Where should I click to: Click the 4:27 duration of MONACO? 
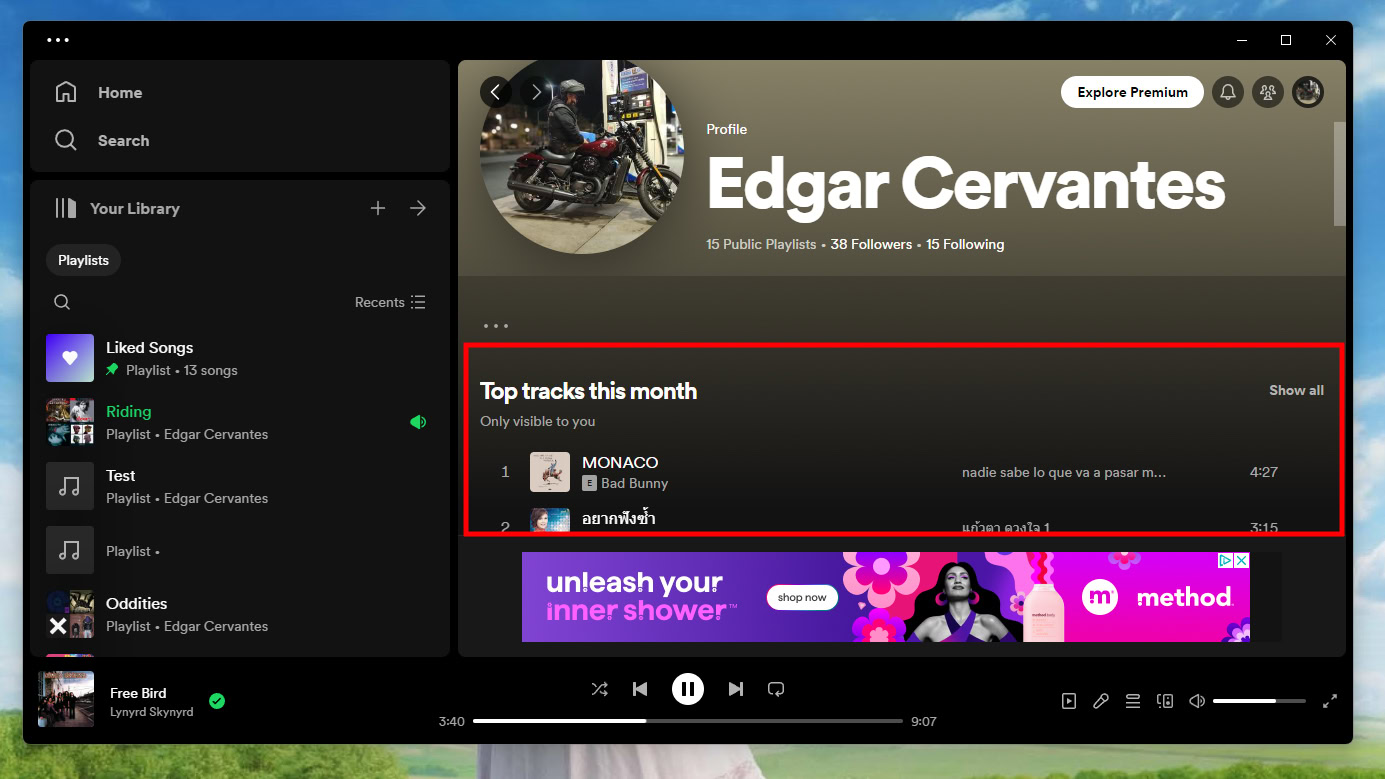click(x=1264, y=472)
